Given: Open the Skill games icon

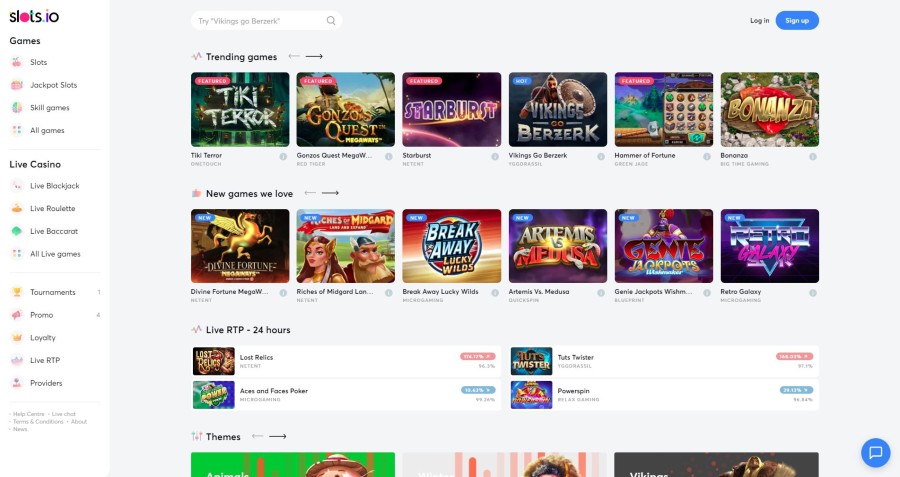Looking at the screenshot, I should pyautogui.click(x=17, y=107).
